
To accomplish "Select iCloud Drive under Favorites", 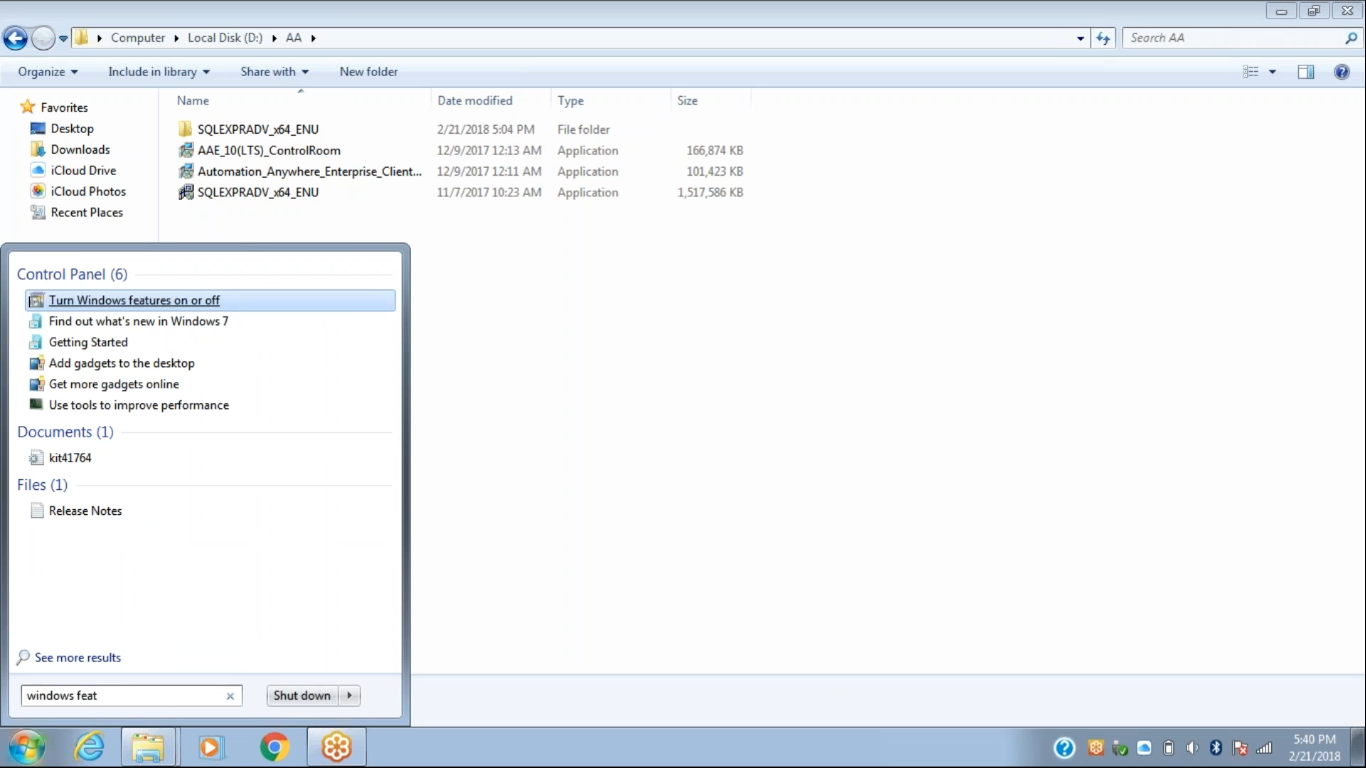I will pyautogui.click(x=83, y=171).
